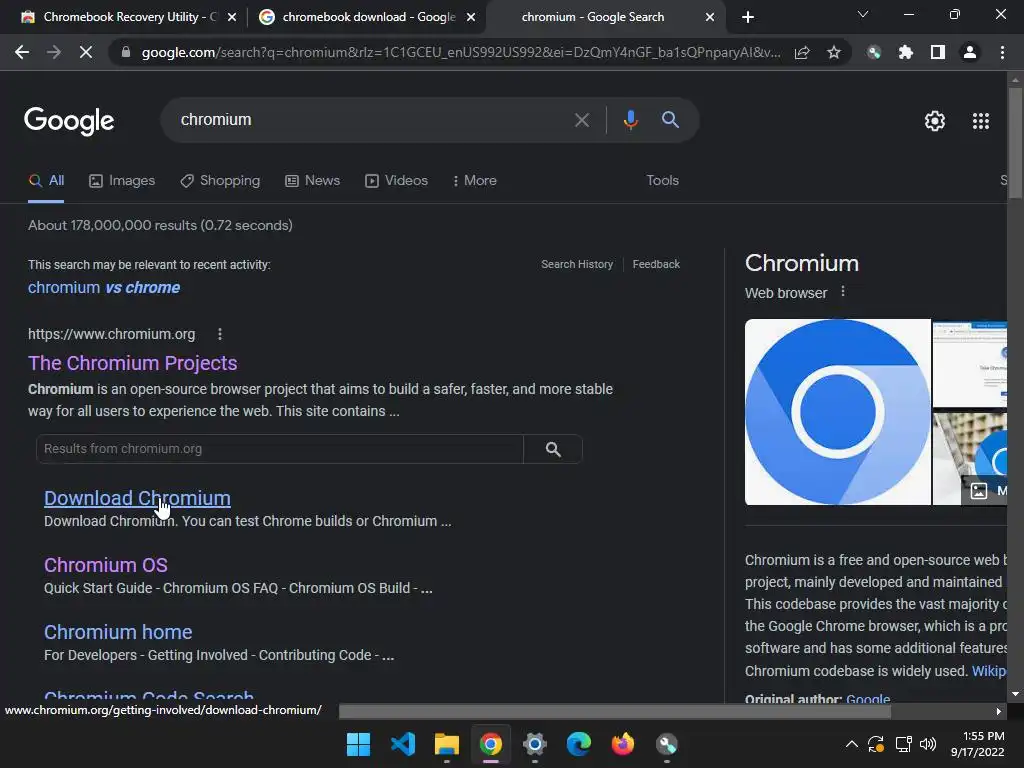Switch to News results

313,181
